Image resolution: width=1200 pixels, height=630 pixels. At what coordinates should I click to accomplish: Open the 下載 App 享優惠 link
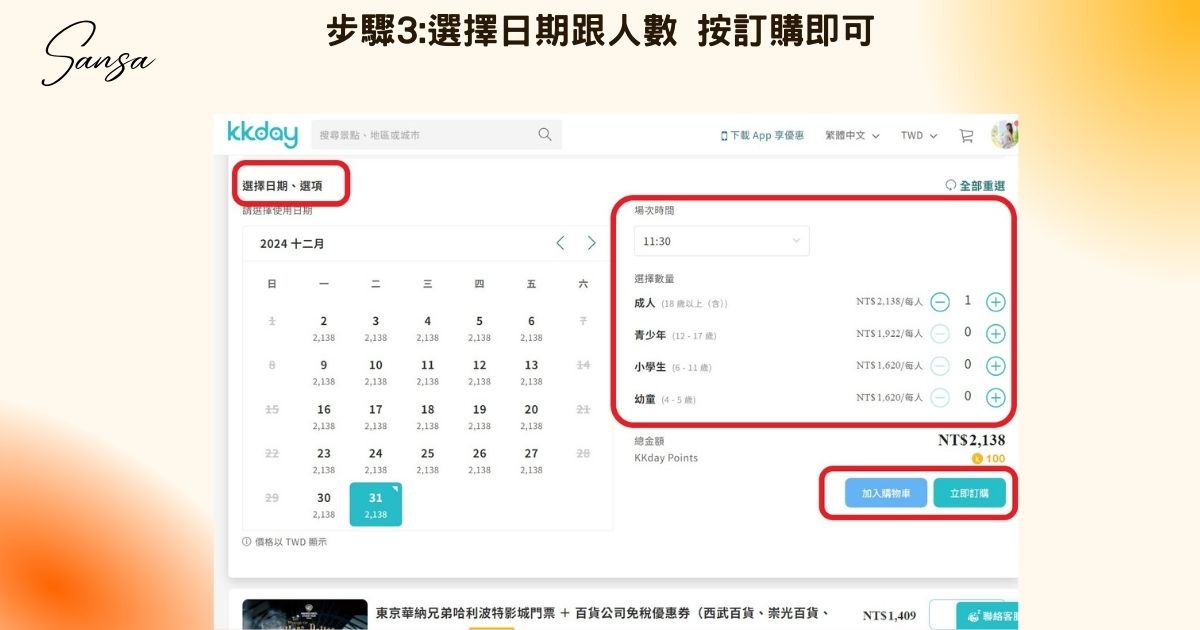[762, 135]
